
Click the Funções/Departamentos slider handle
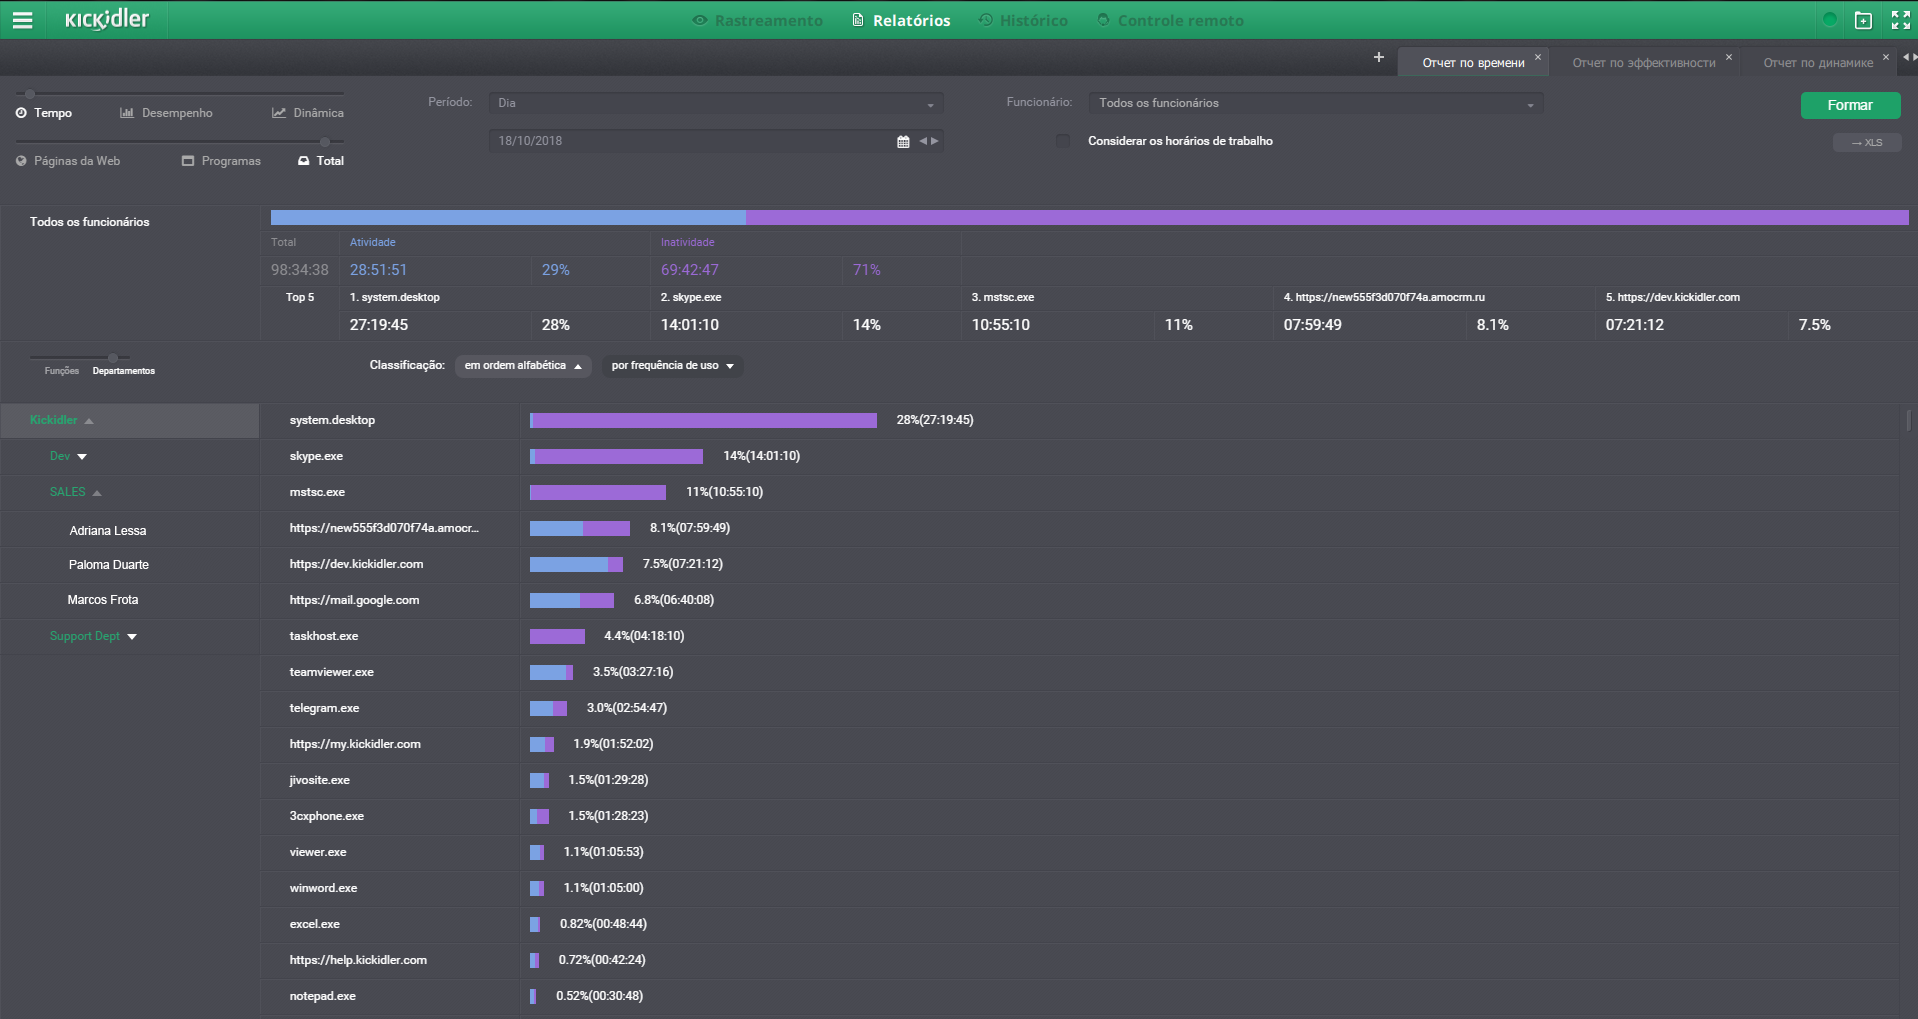point(113,357)
